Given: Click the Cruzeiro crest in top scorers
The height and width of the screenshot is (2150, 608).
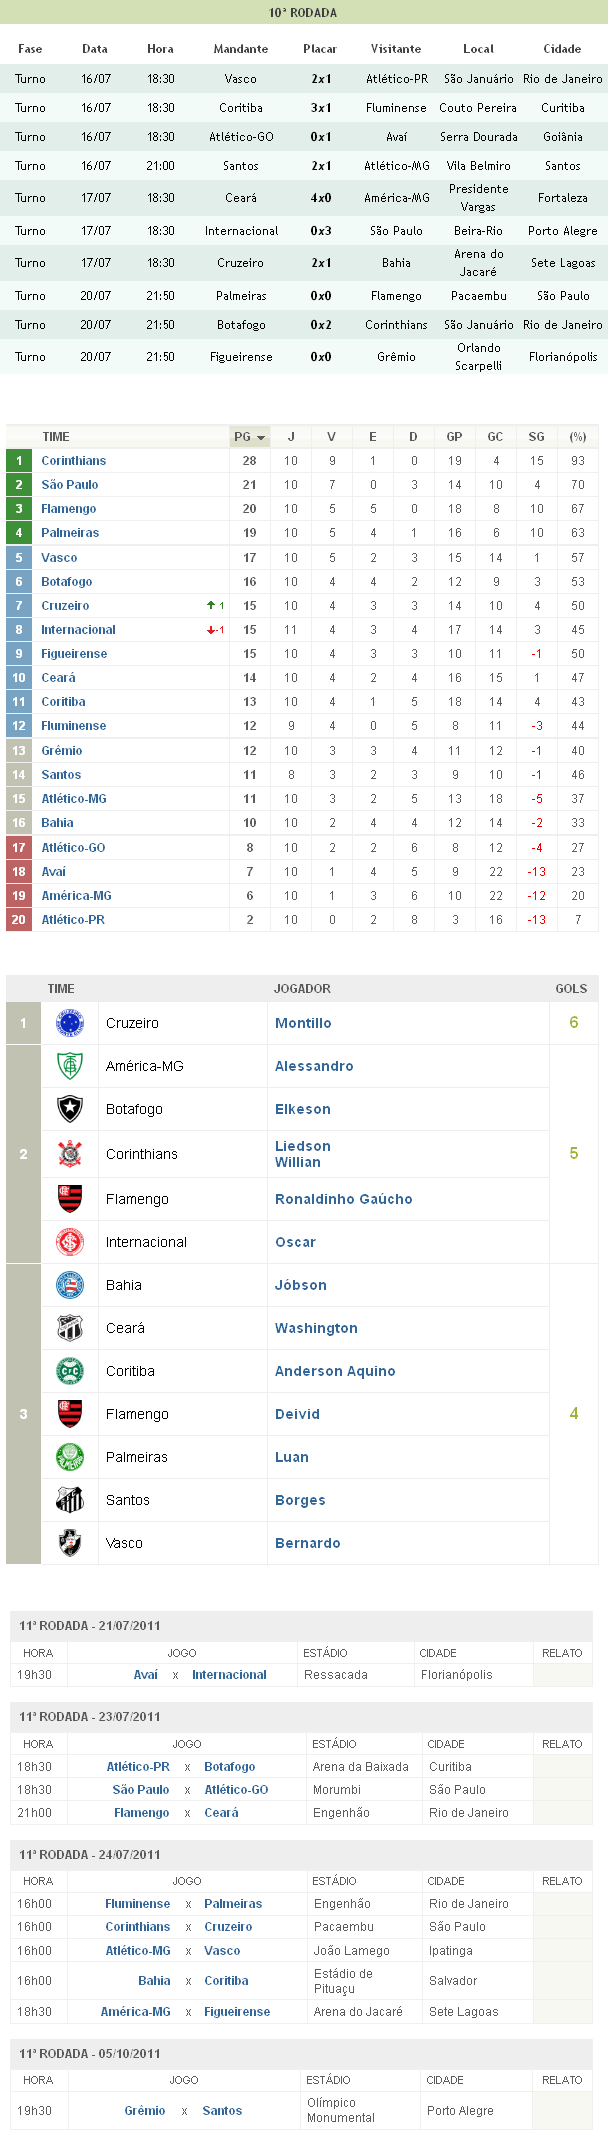Looking at the screenshot, I should coord(70,1023).
